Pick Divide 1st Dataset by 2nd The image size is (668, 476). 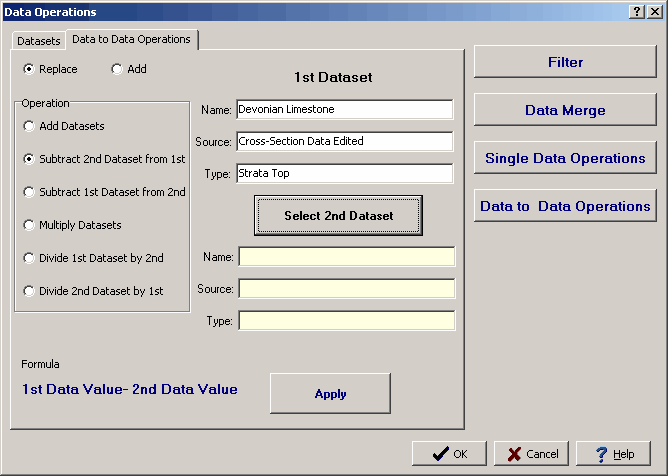[30, 258]
